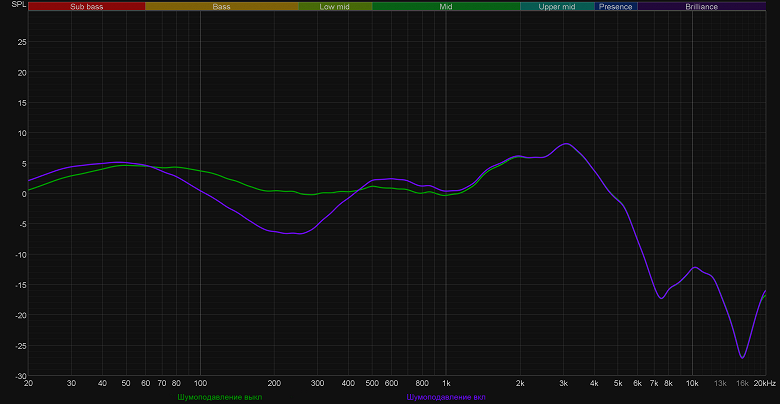The width and height of the screenshot is (780, 404).
Task: Click the green legend Шумоподавление выкл
Action: click(x=219, y=397)
